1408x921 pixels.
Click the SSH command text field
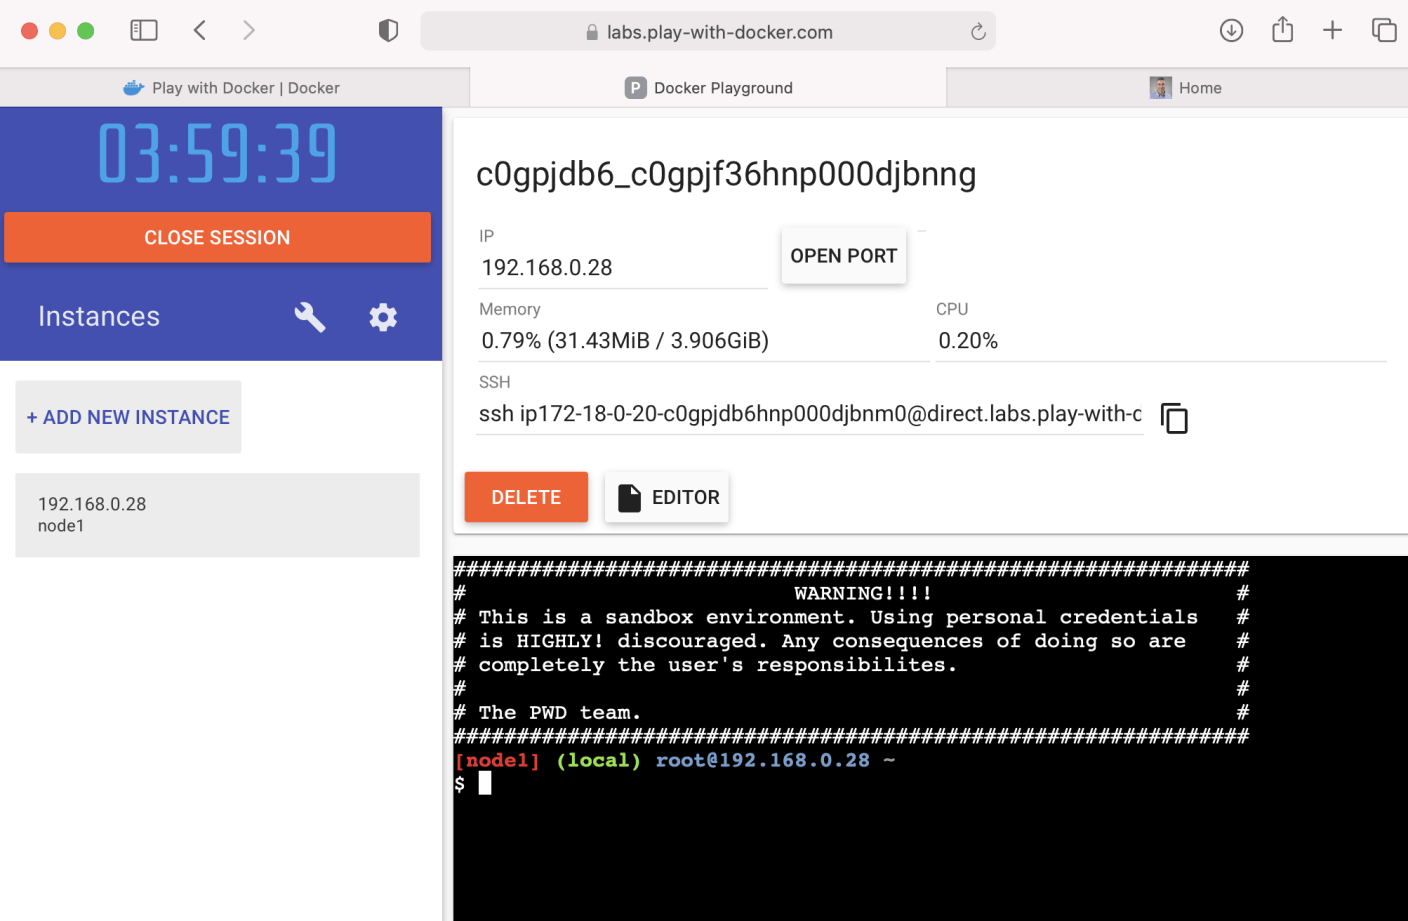[810, 414]
